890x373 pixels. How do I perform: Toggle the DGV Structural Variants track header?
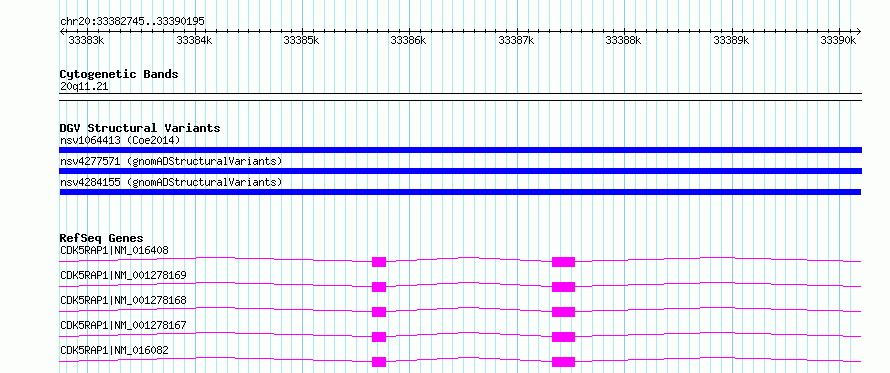(x=140, y=128)
